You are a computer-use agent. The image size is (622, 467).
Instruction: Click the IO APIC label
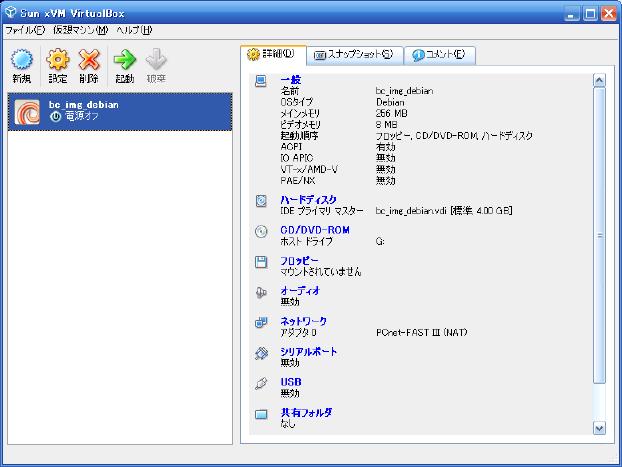tap(296, 158)
